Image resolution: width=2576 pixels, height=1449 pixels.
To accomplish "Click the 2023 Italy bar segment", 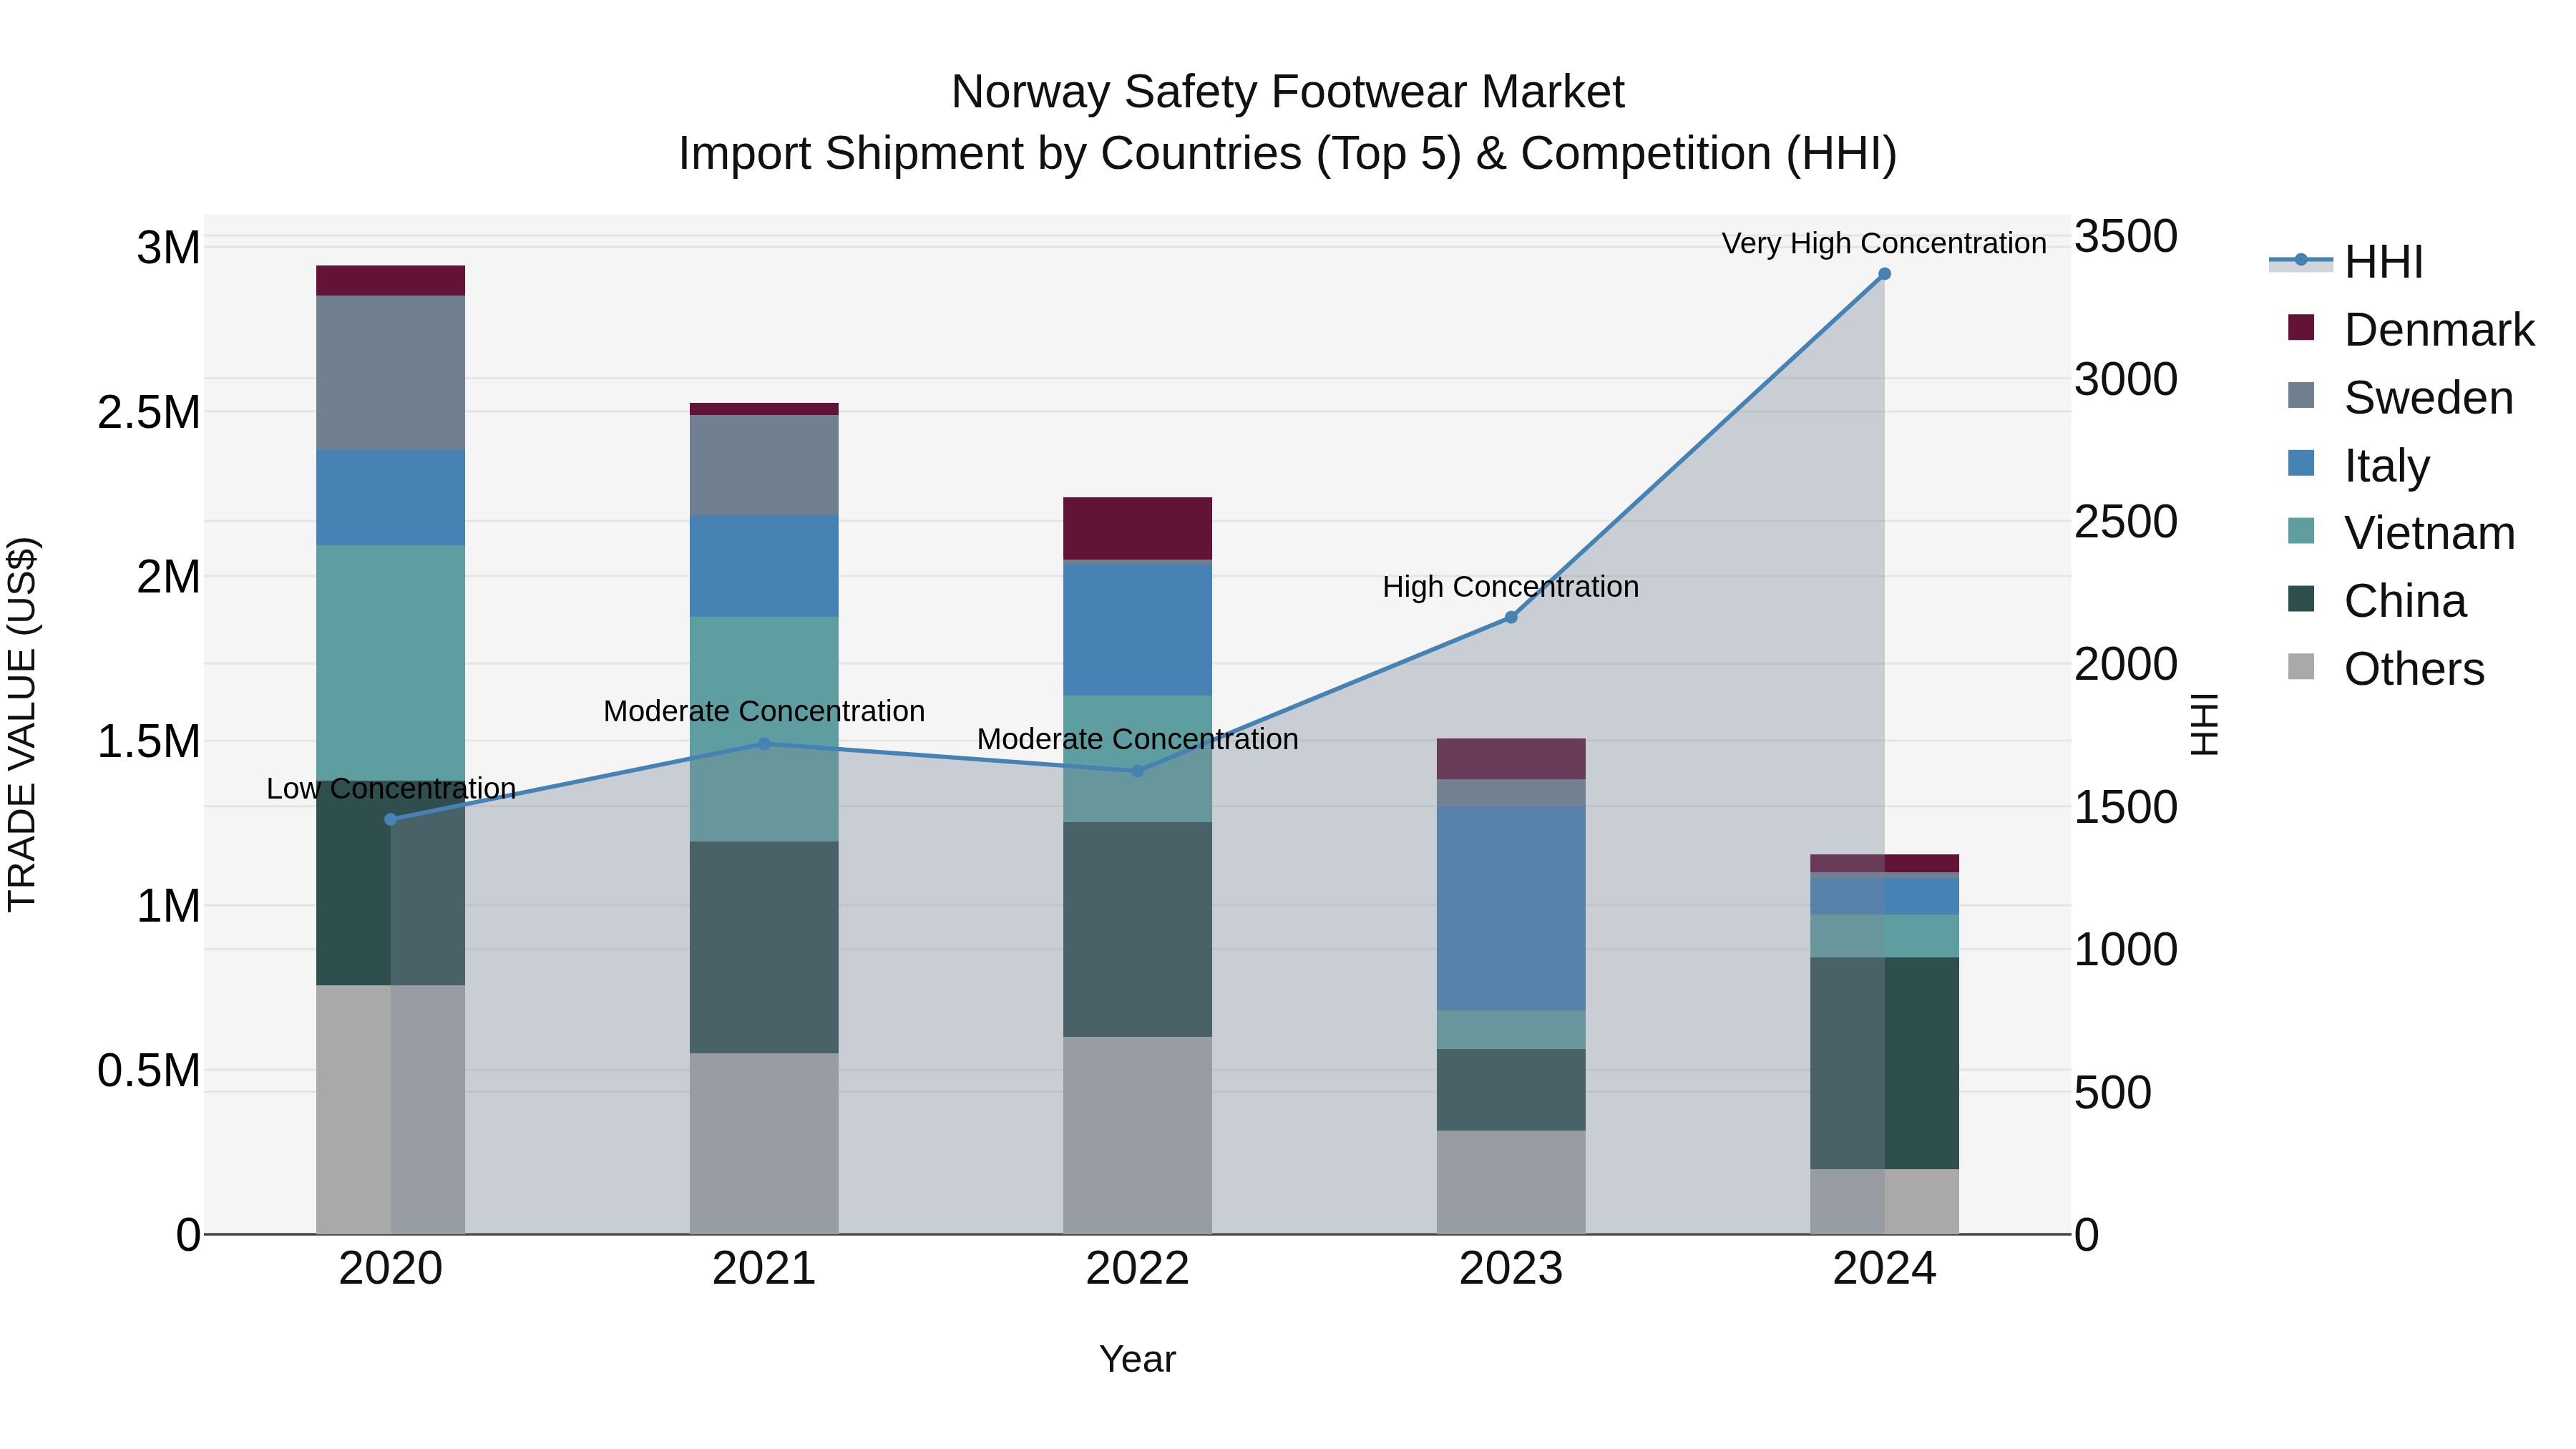I will pyautogui.click(x=1511, y=909).
